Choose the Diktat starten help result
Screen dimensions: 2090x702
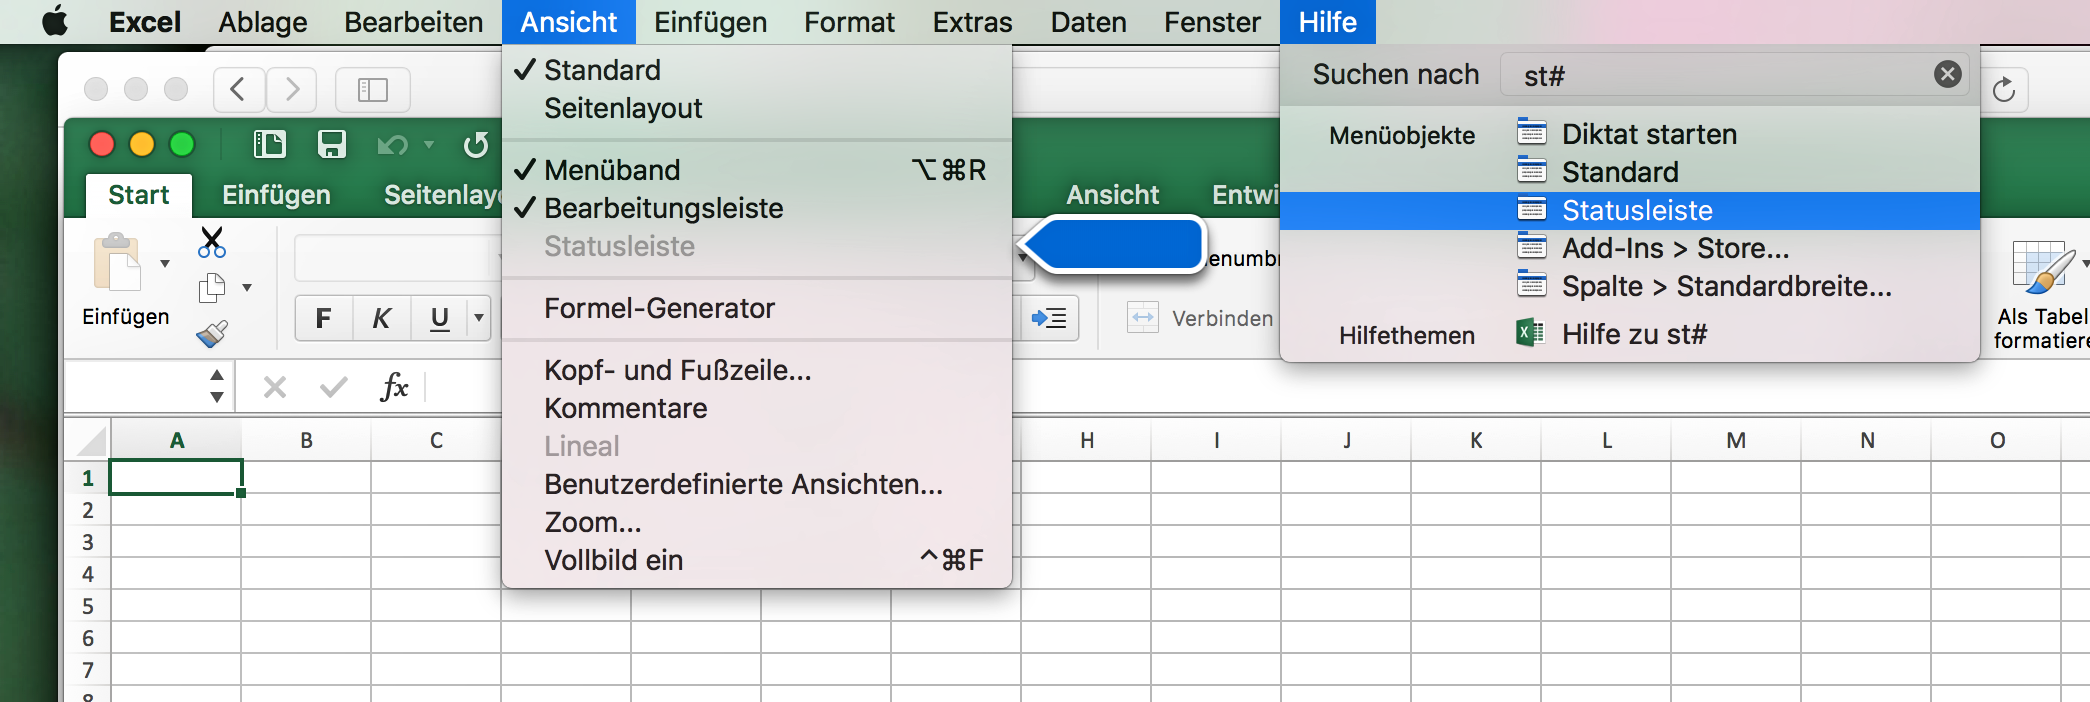pos(1630,134)
